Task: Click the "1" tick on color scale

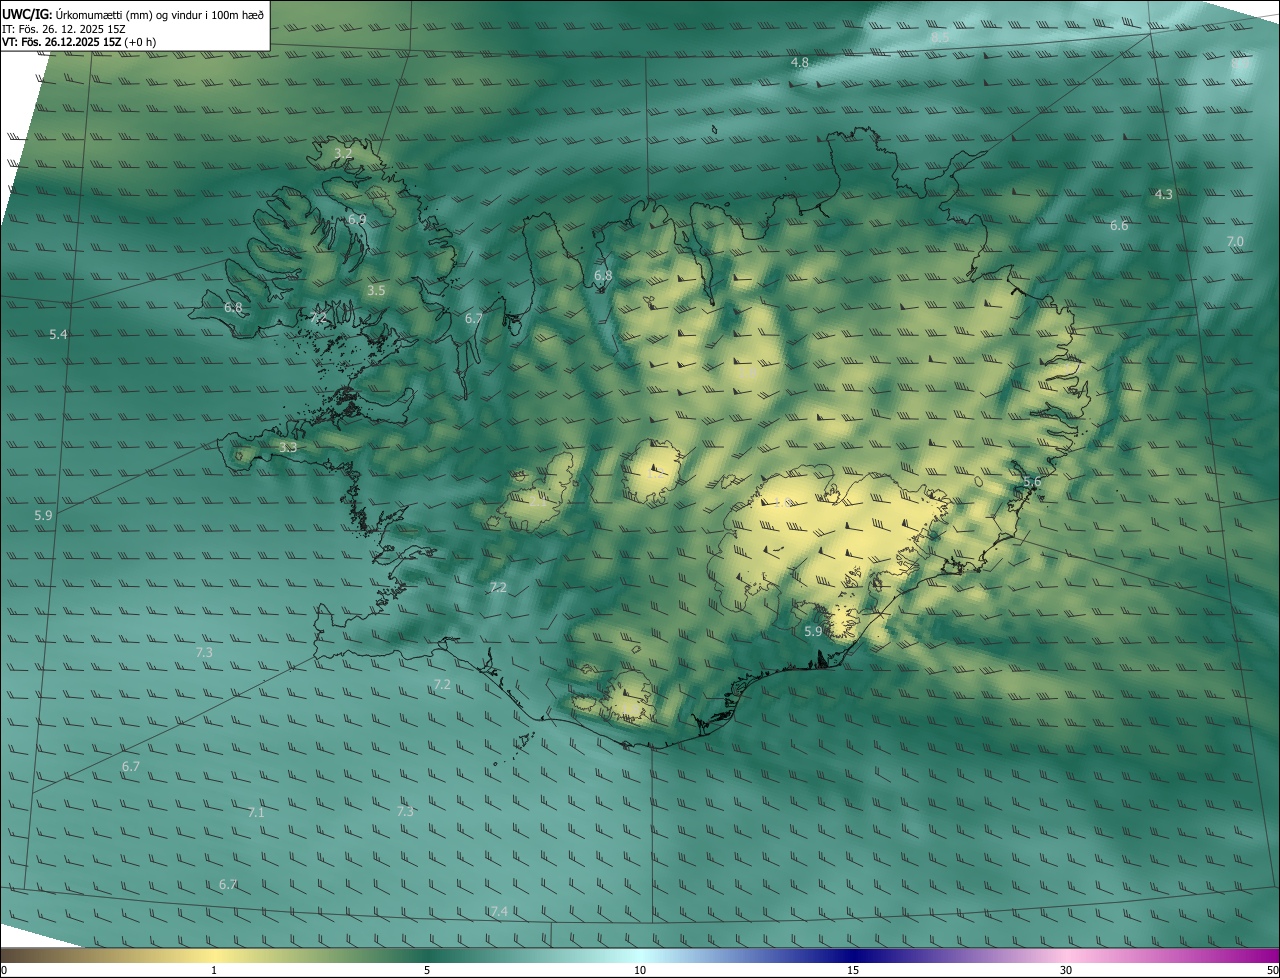Action: click(214, 970)
